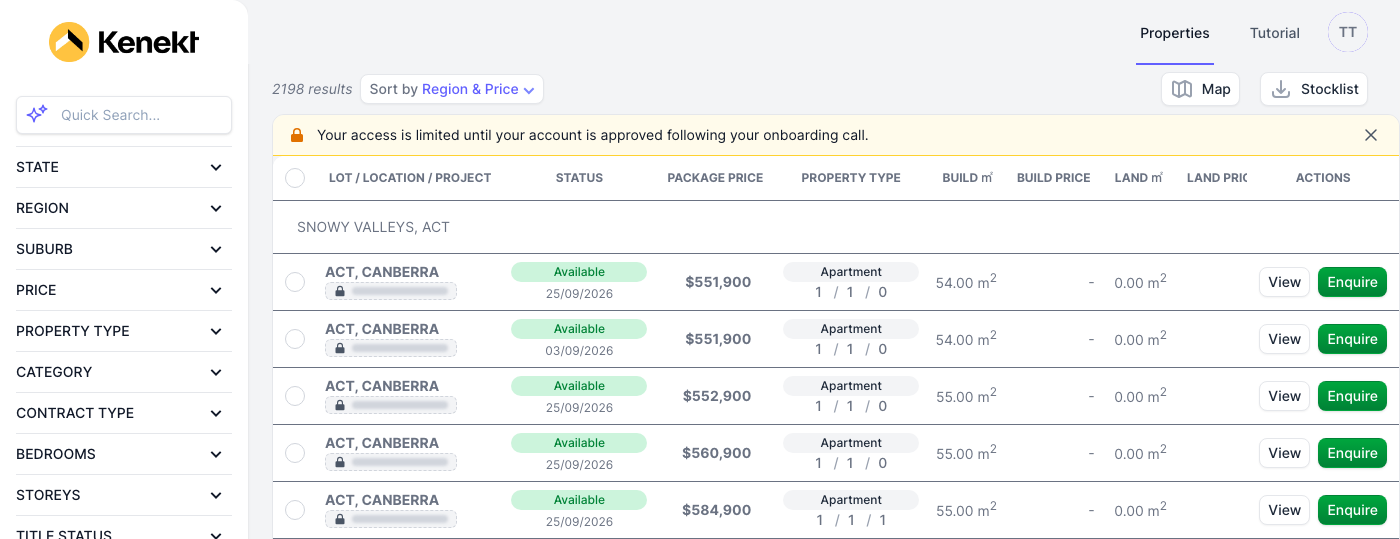Expand the CATEGORY filter
The image size is (1400, 539).
tap(124, 372)
